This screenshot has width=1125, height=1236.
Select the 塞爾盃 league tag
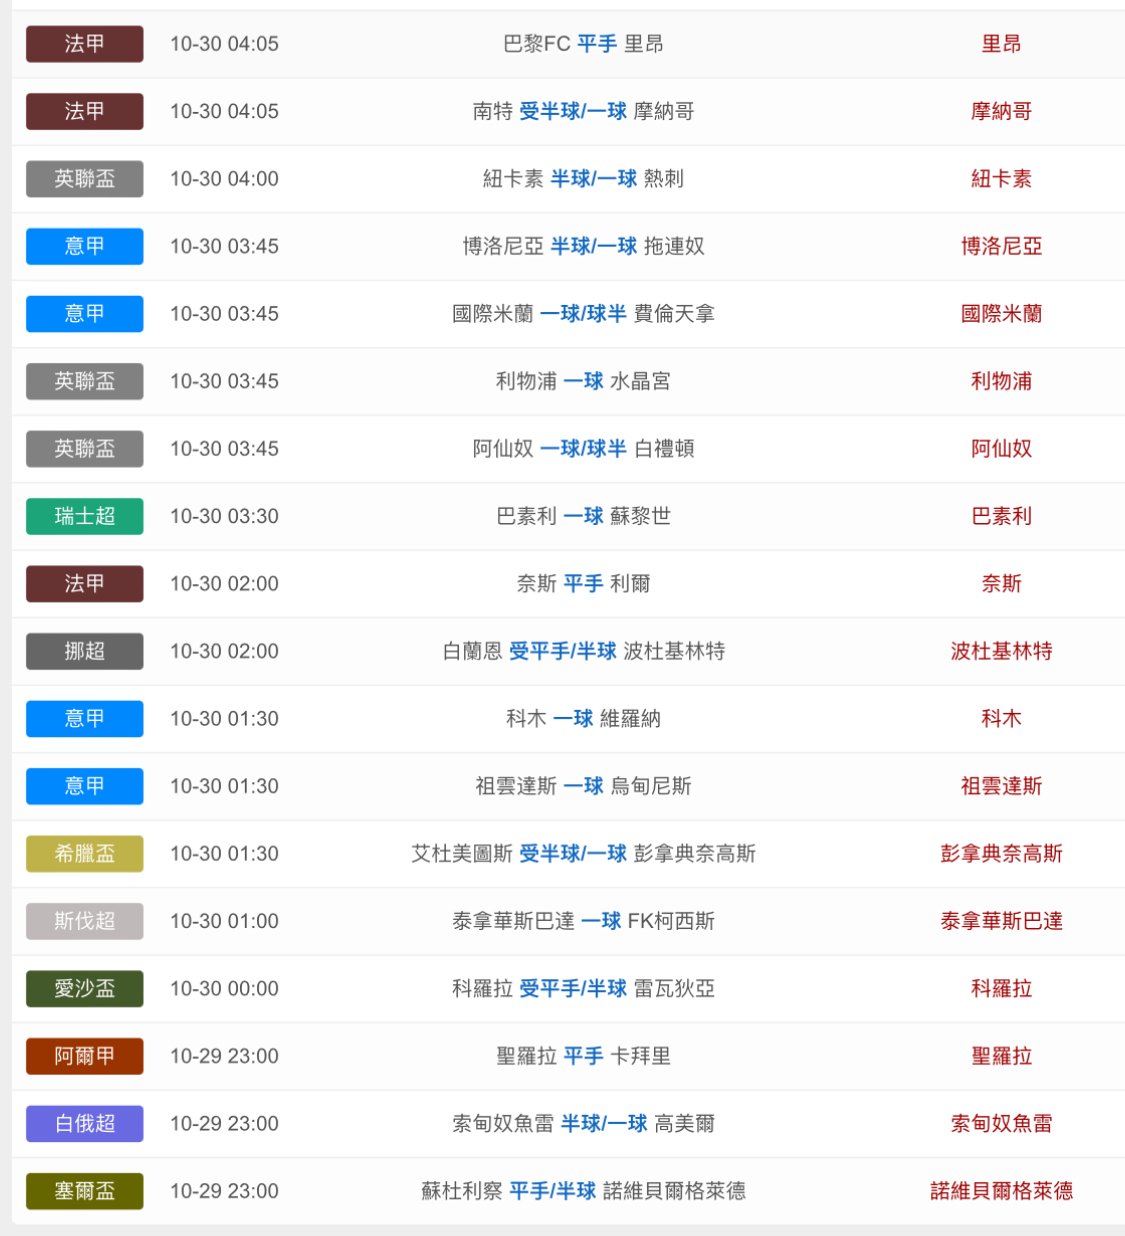(x=84, y=1191)
